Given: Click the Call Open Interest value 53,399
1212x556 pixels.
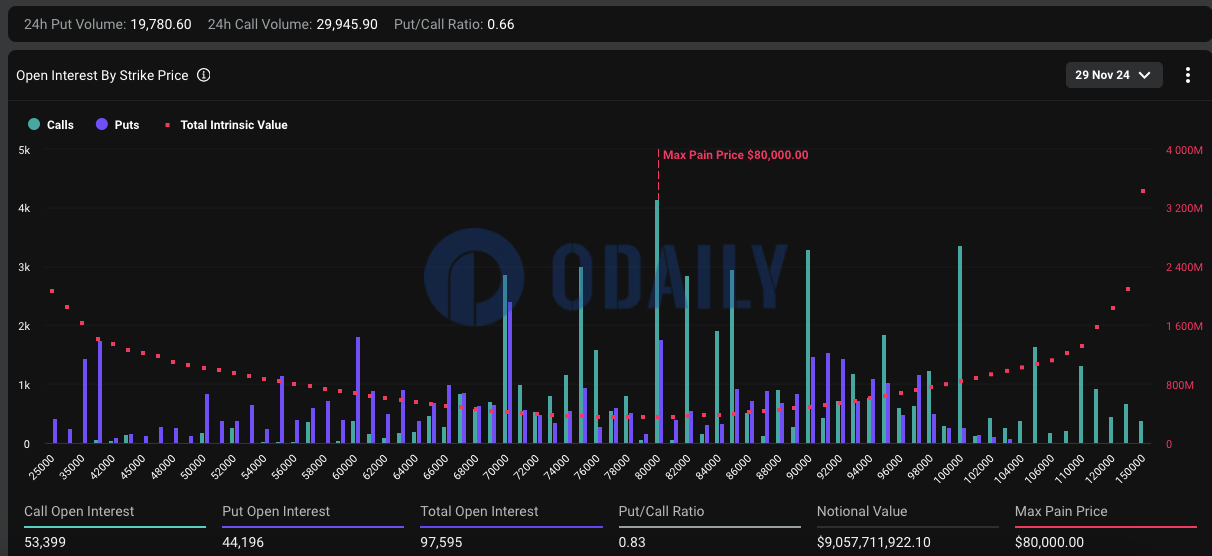Looking at the screenshot, I should 44,541.
